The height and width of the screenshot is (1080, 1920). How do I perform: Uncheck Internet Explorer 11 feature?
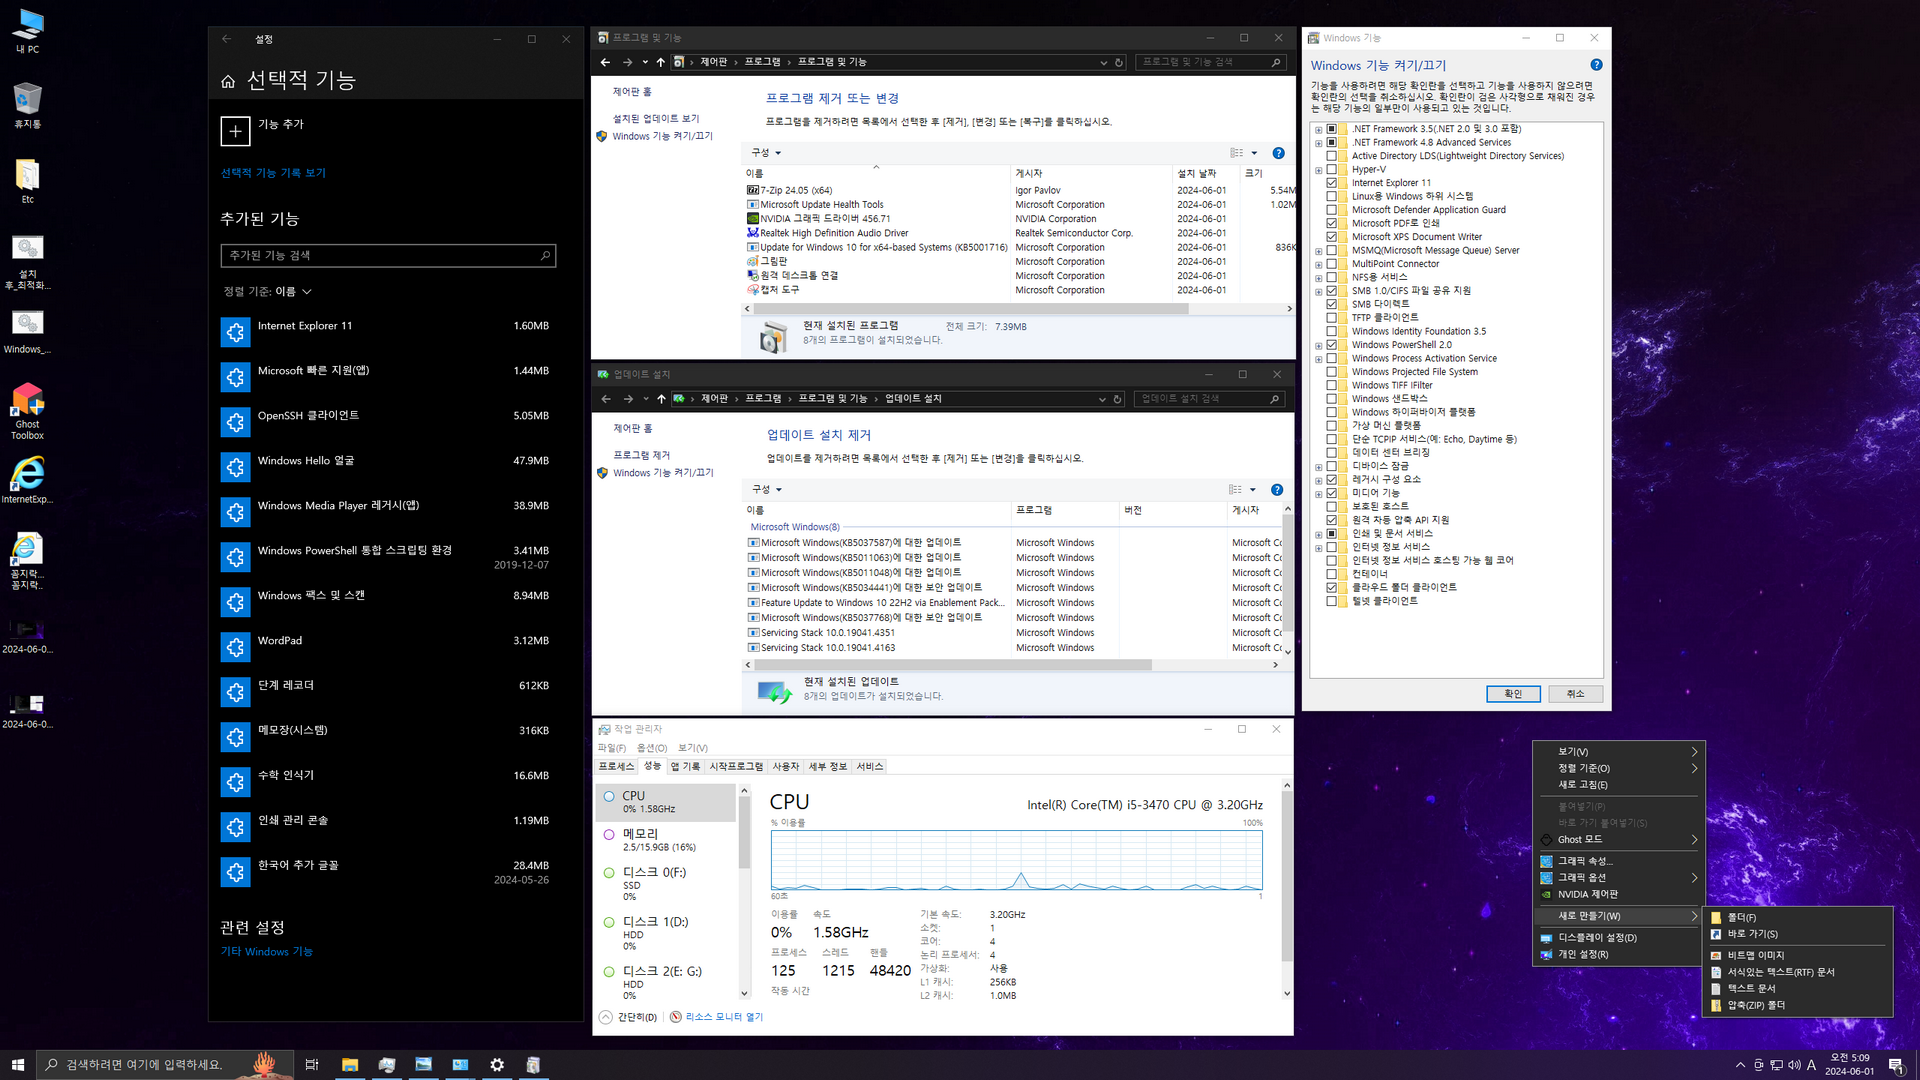pos(1331,183)
